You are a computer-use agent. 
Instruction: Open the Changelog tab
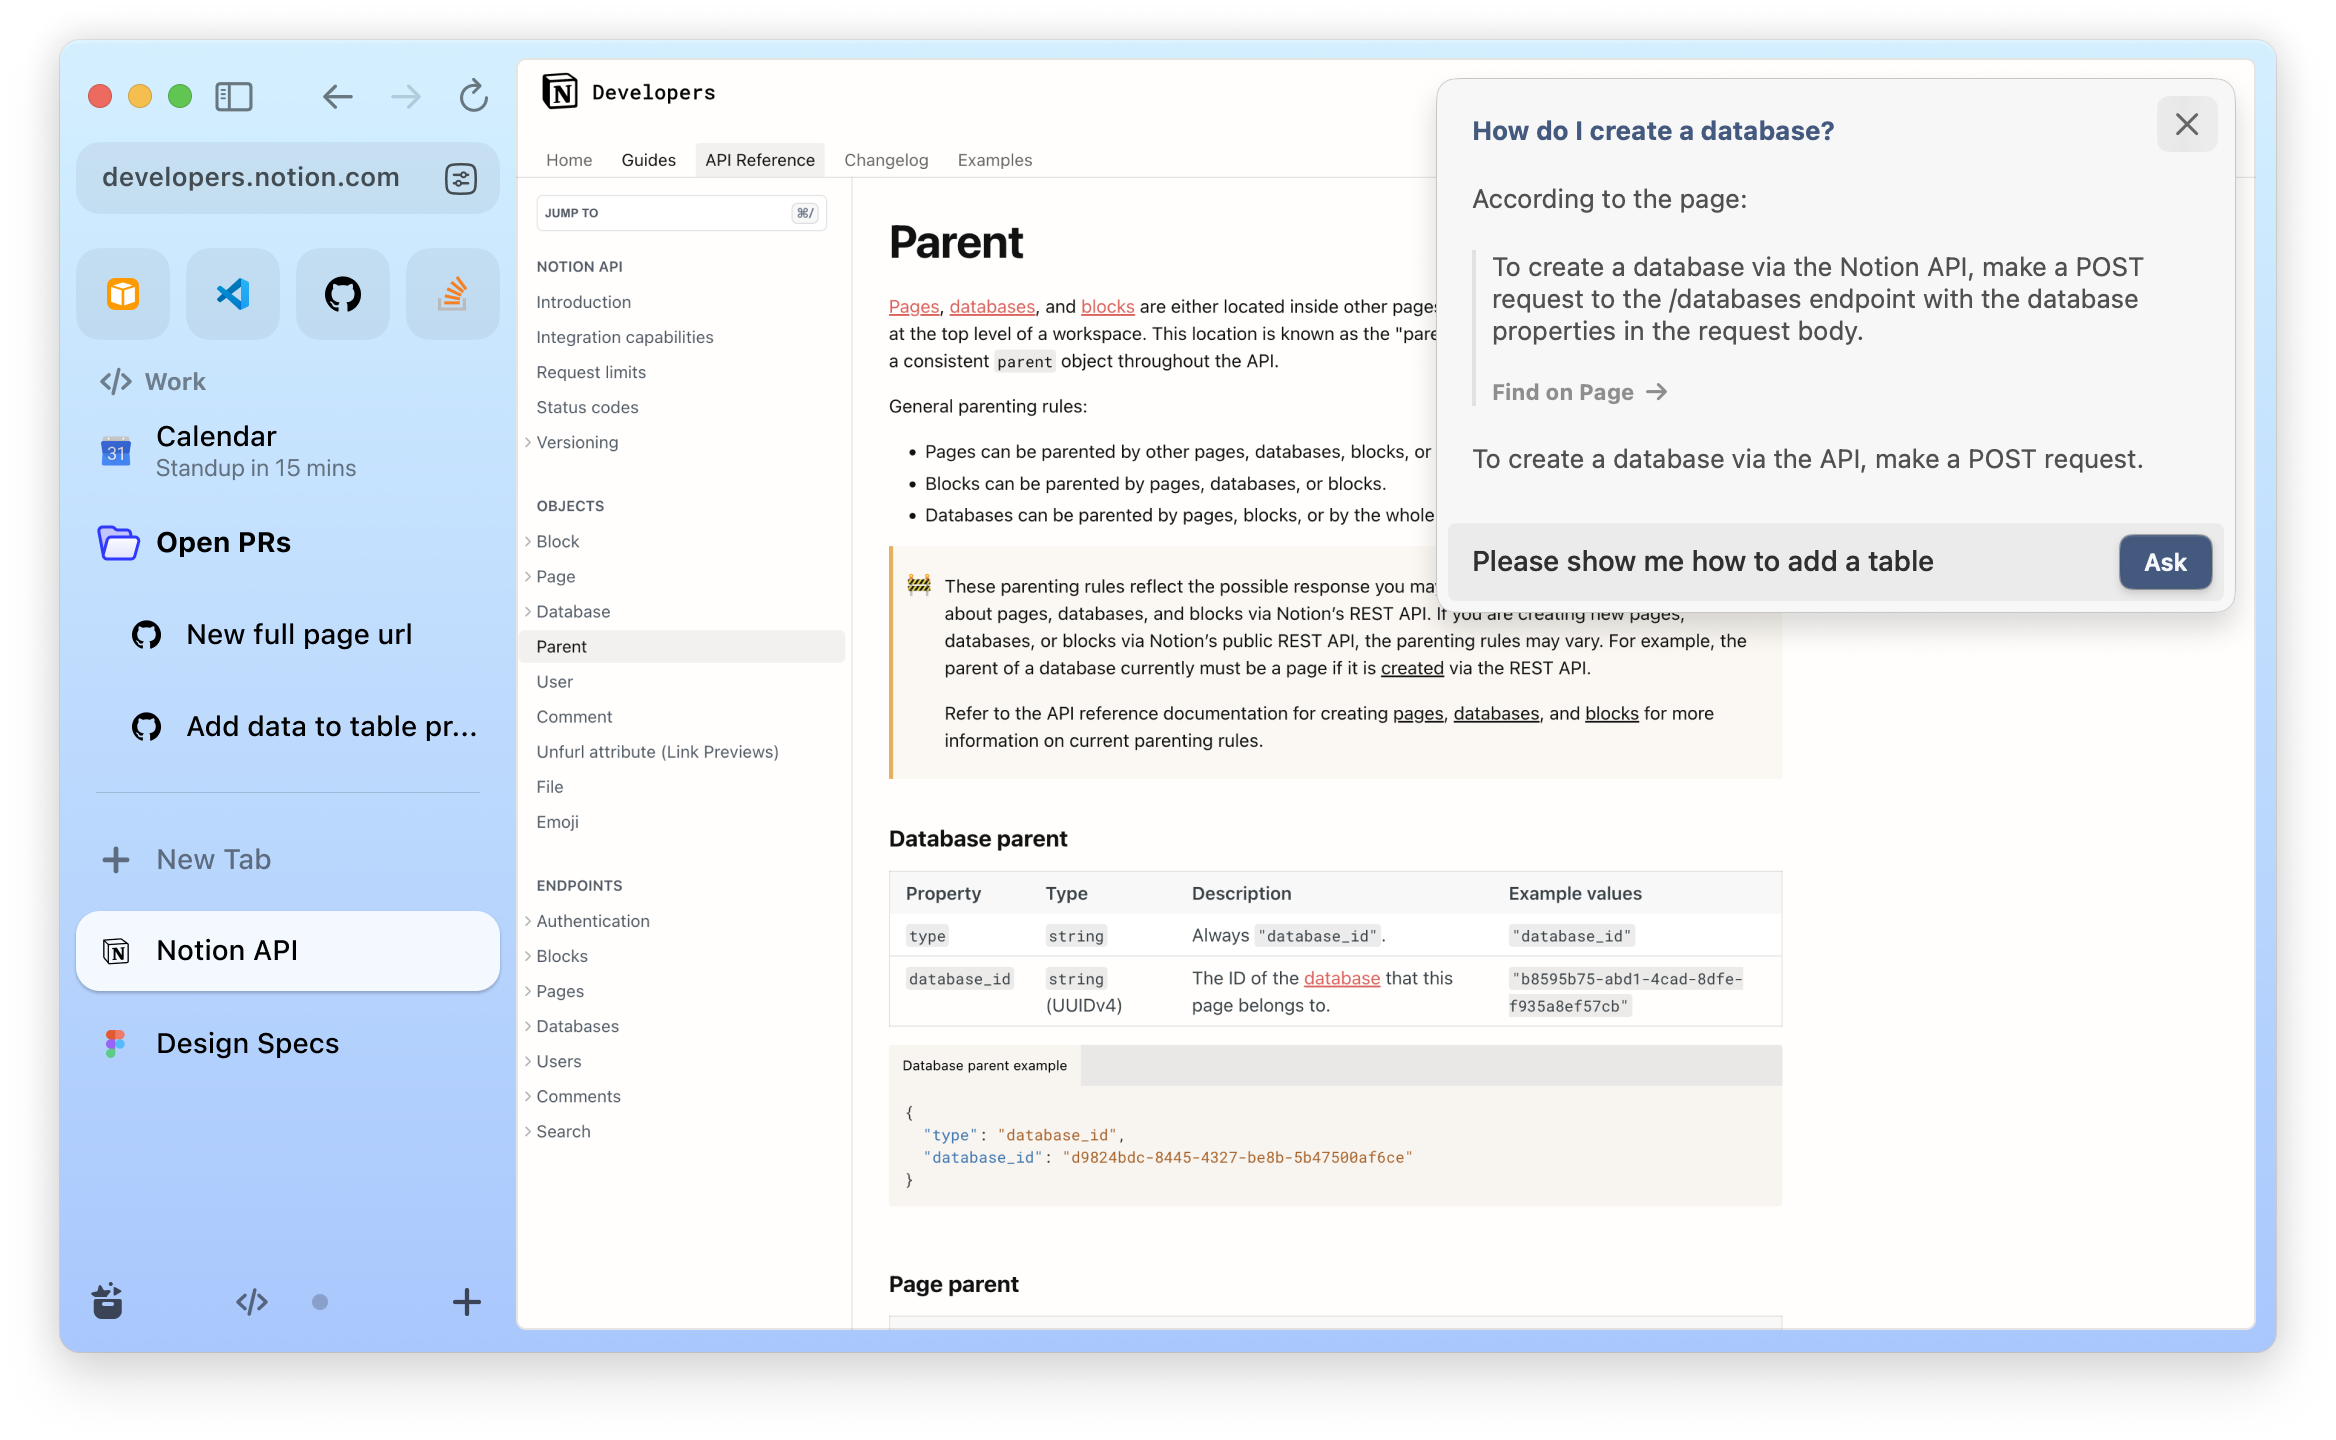point(885,160)
